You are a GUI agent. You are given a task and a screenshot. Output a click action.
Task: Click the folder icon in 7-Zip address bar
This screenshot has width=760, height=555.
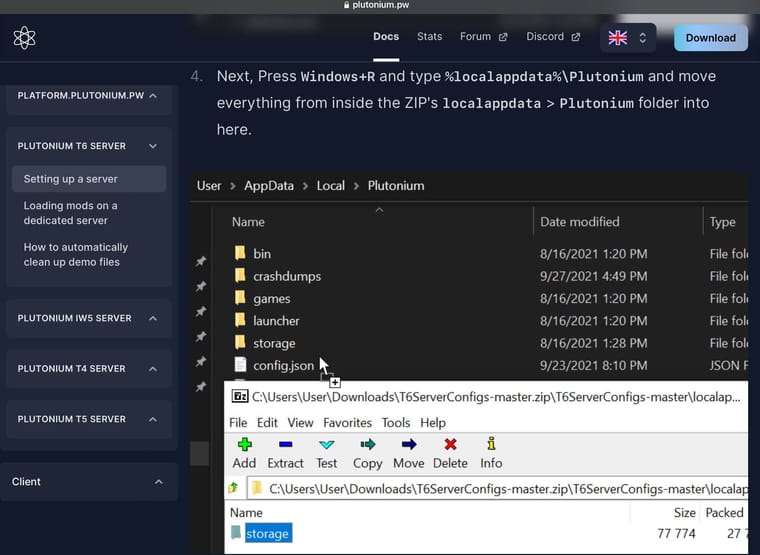pyautogui.click(x=257, y=488)
